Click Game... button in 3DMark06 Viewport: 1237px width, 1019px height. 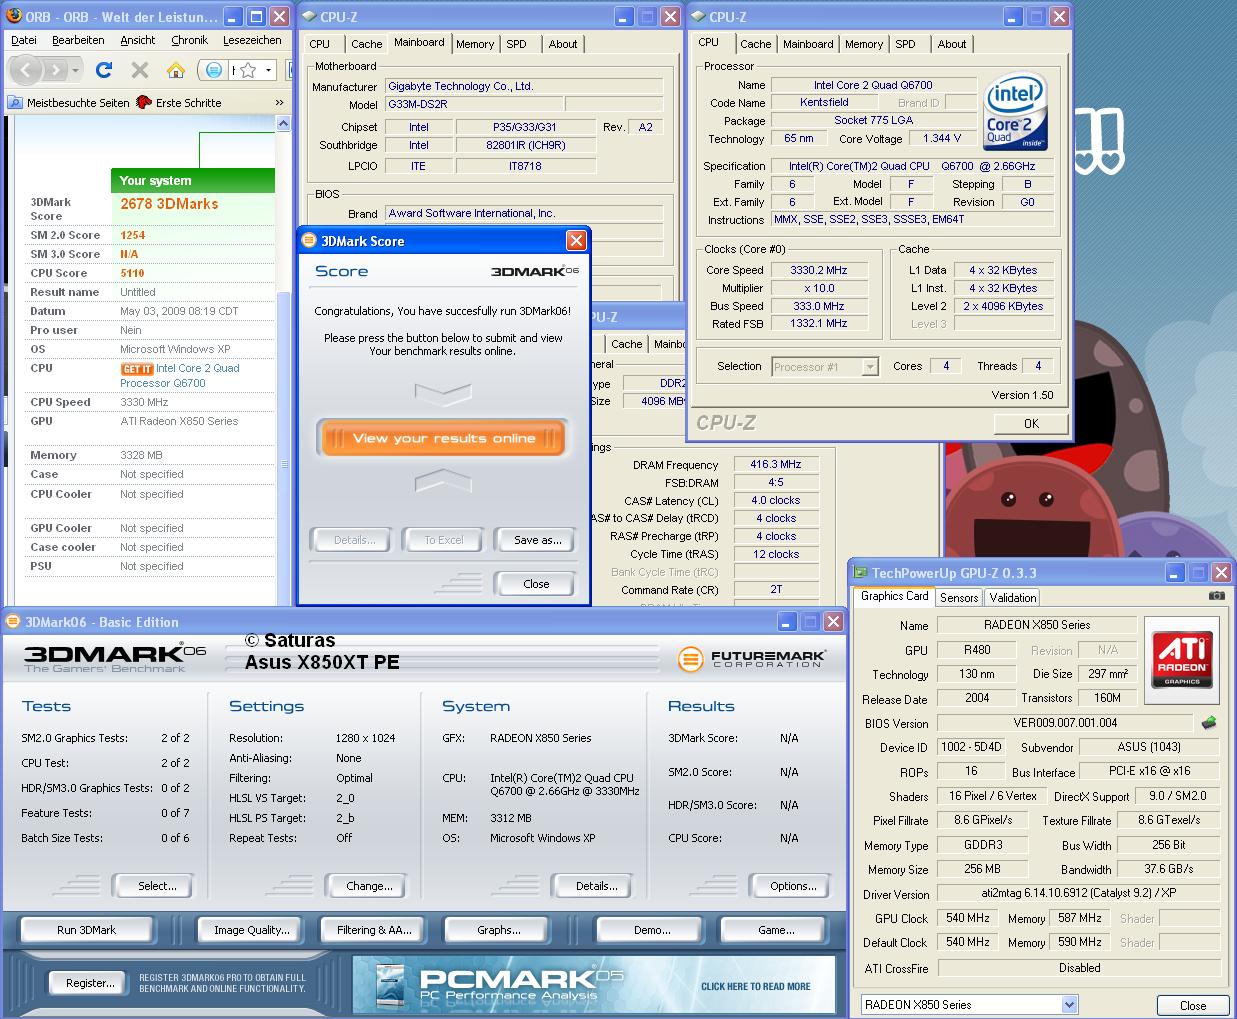coord(776,930)
